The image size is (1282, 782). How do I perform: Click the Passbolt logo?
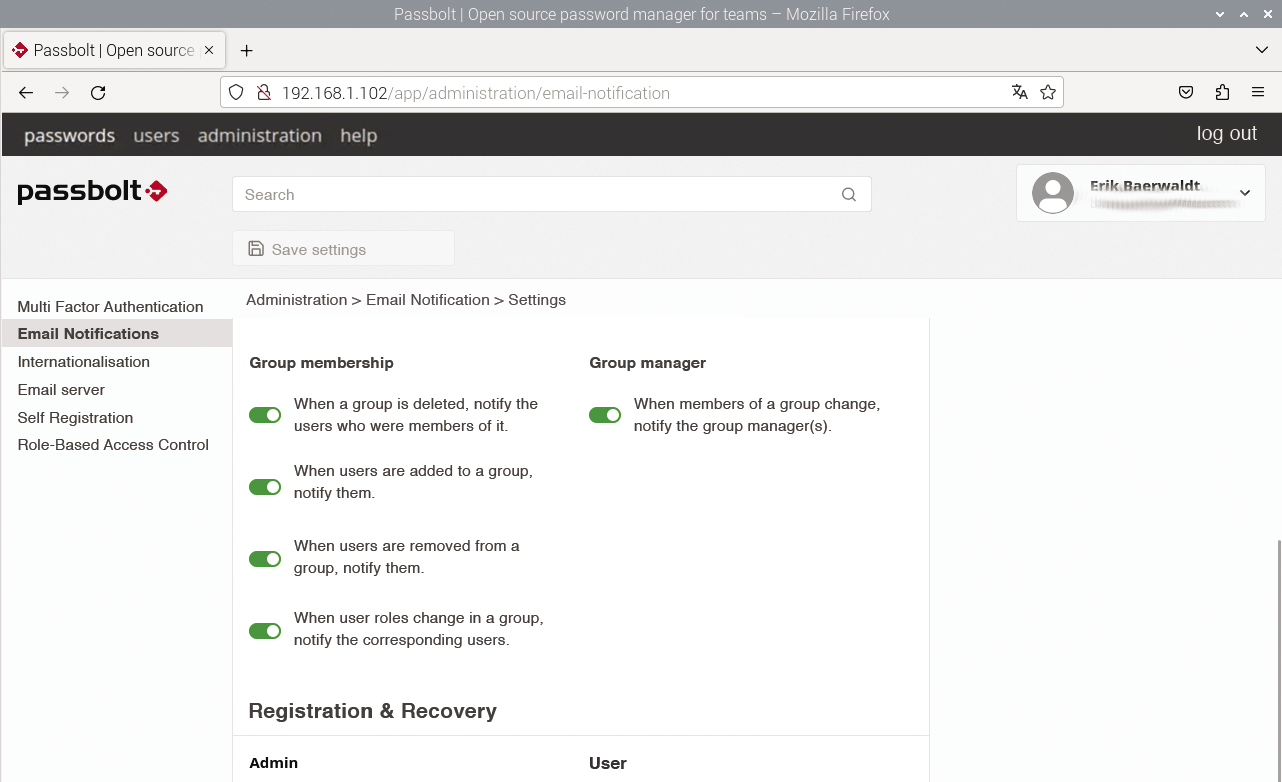[x=92, y=191]
